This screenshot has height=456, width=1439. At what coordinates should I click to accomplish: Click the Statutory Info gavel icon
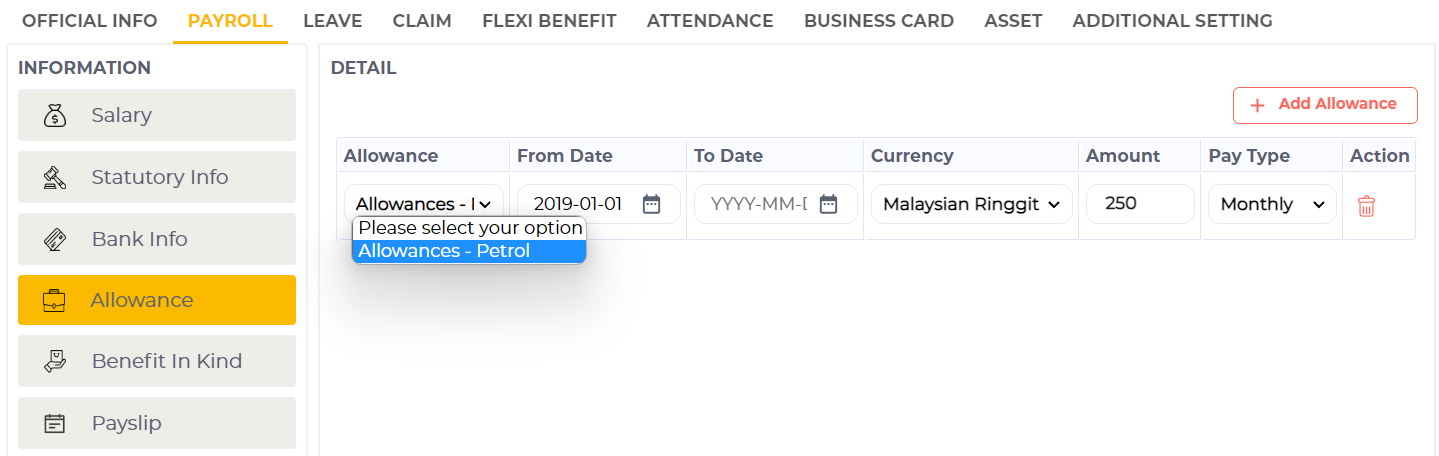click(x=55, y=178)
